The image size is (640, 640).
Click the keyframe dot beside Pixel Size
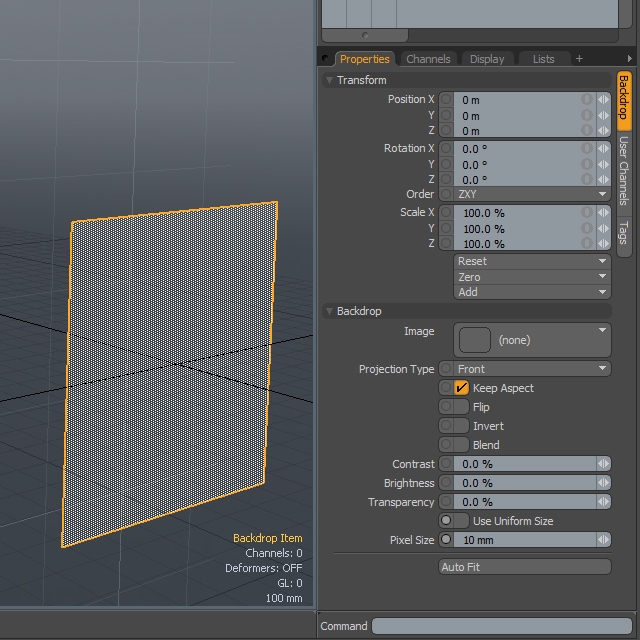tap(446, 539)
